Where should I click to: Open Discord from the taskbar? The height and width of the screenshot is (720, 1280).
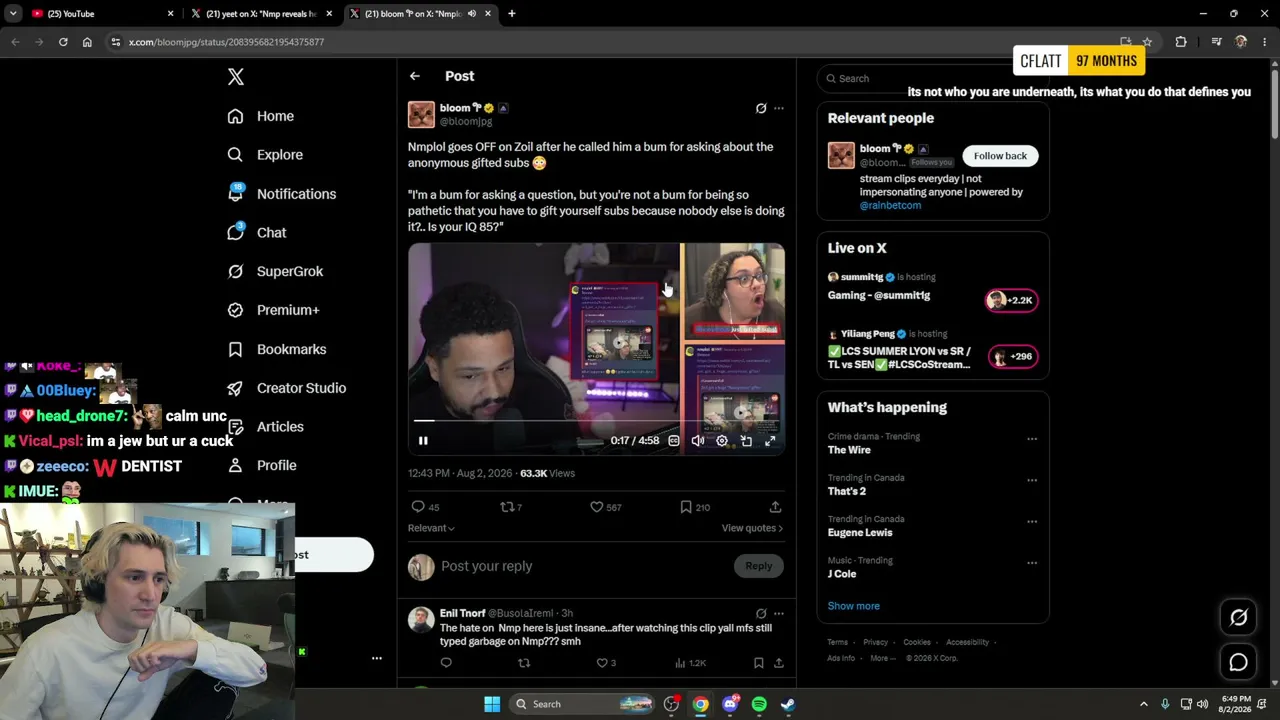click(730, 704)
